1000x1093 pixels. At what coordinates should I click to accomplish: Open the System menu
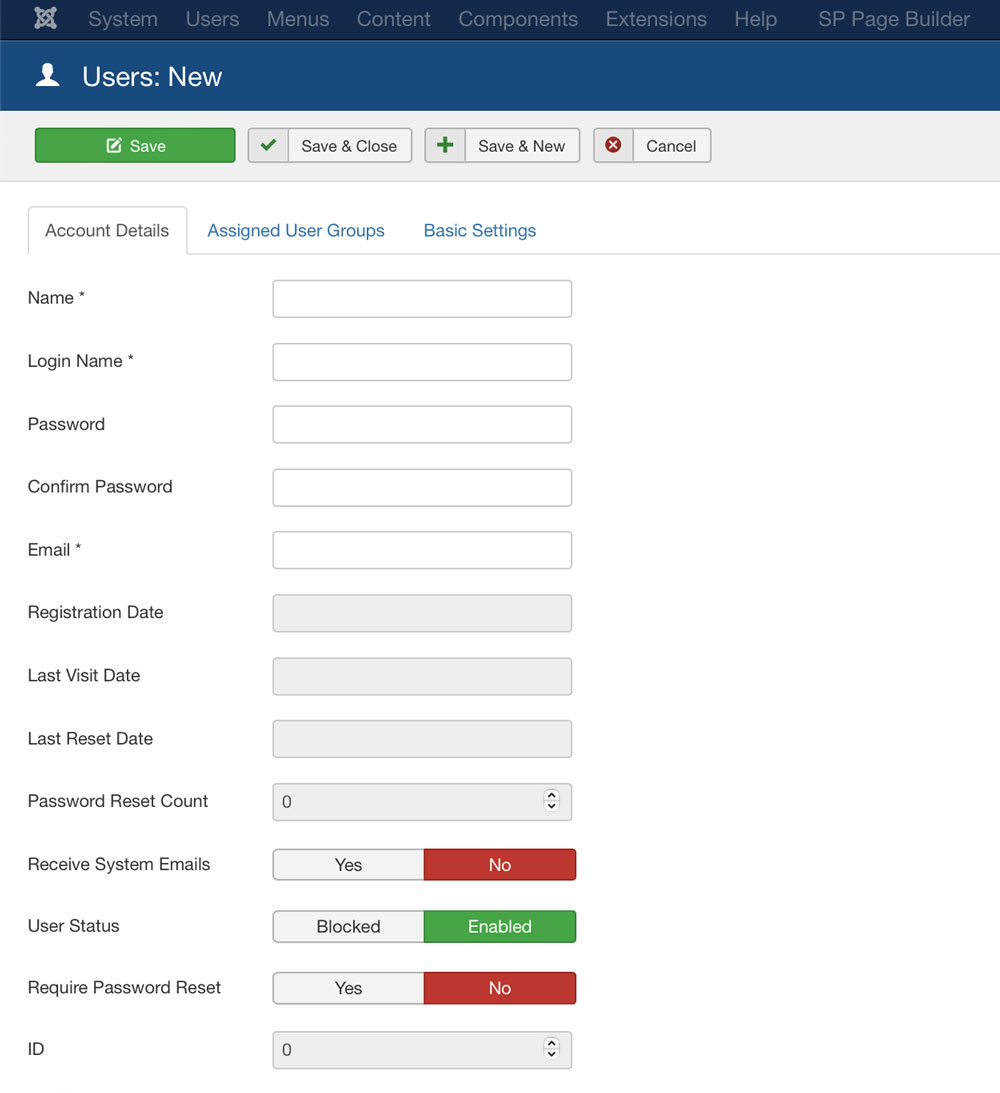[x=123, y=19]
